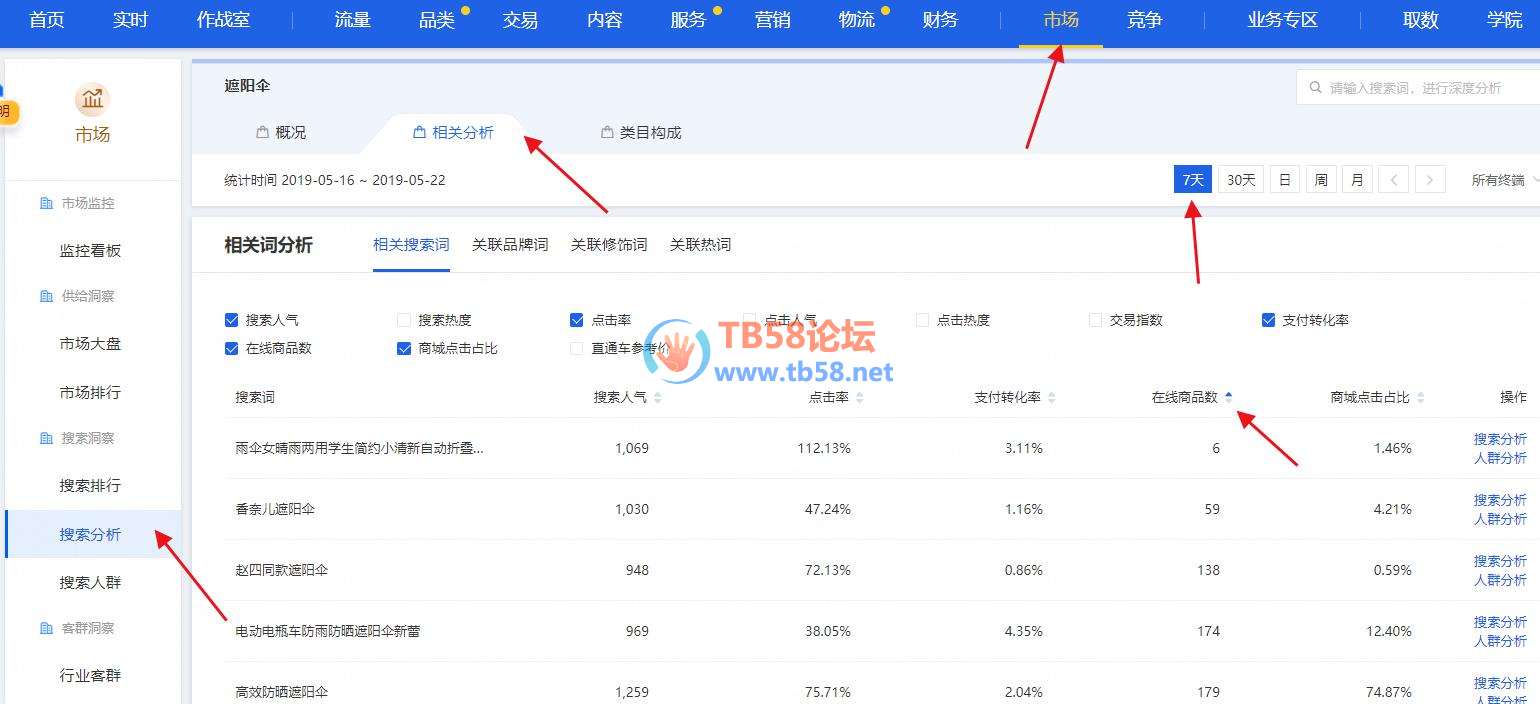Click the search magnifier icon

click(1314, 88)
